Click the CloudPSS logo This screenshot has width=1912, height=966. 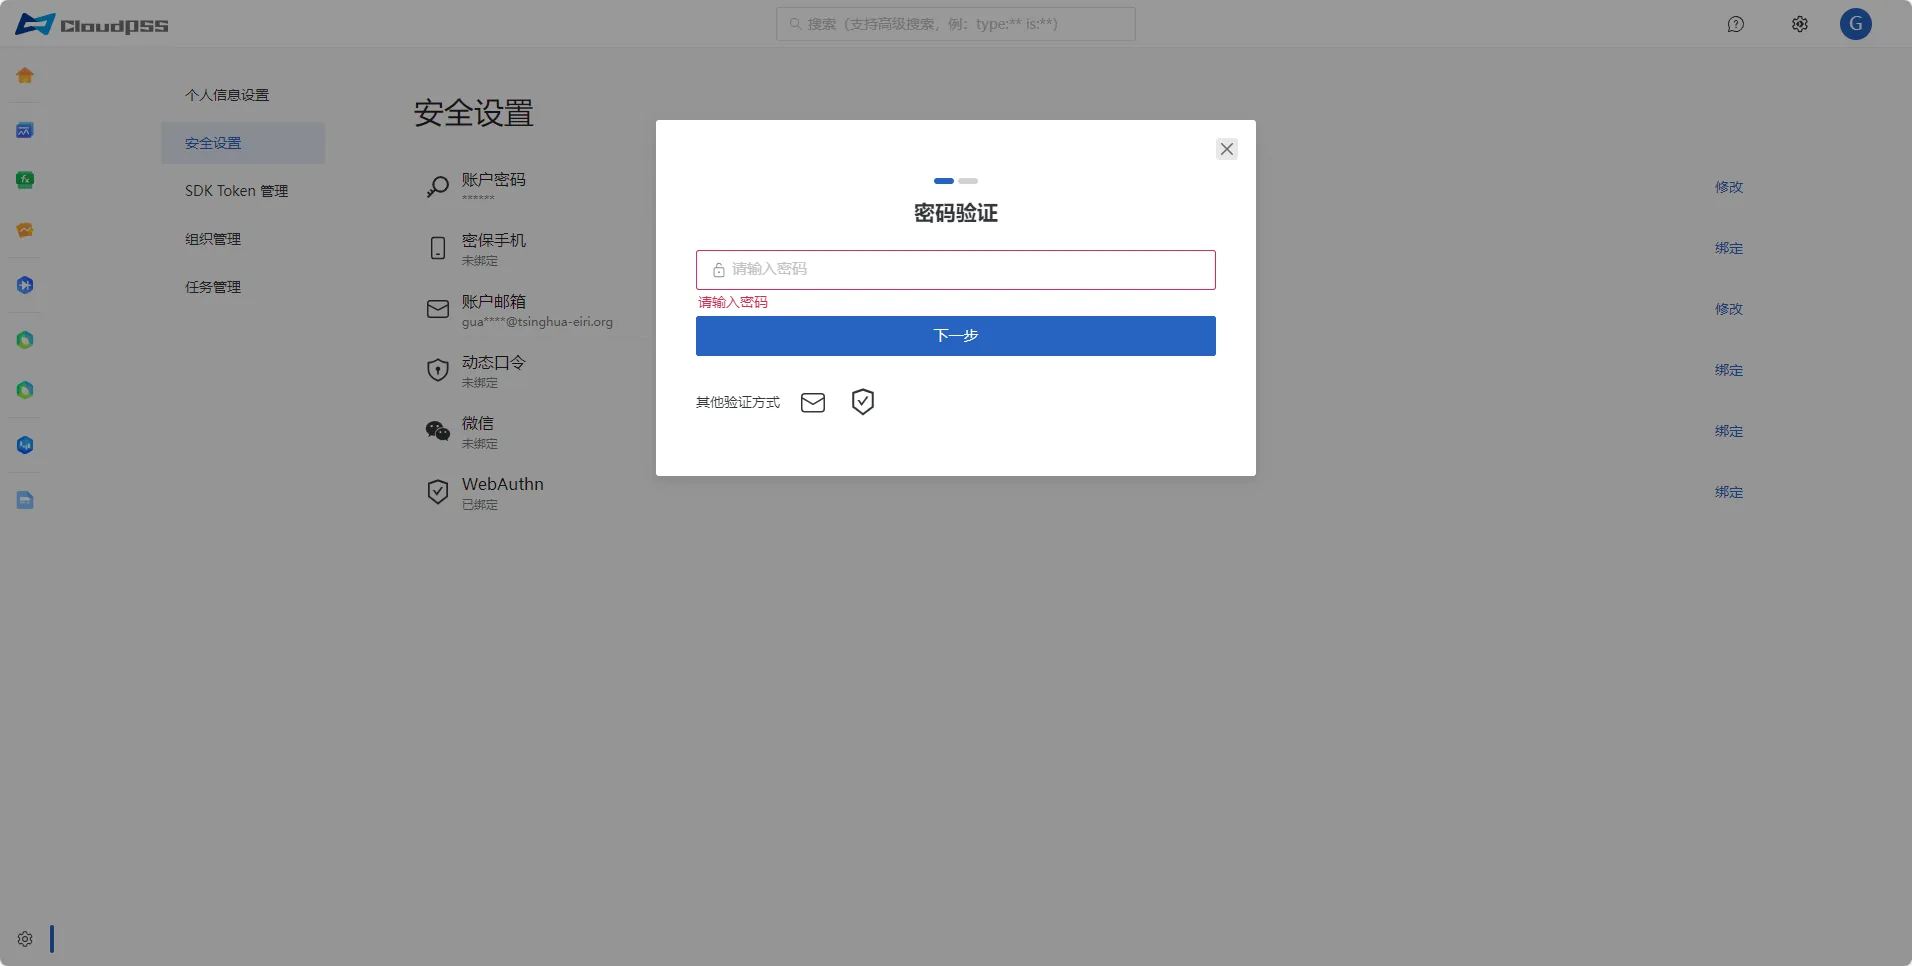point(92,24)
